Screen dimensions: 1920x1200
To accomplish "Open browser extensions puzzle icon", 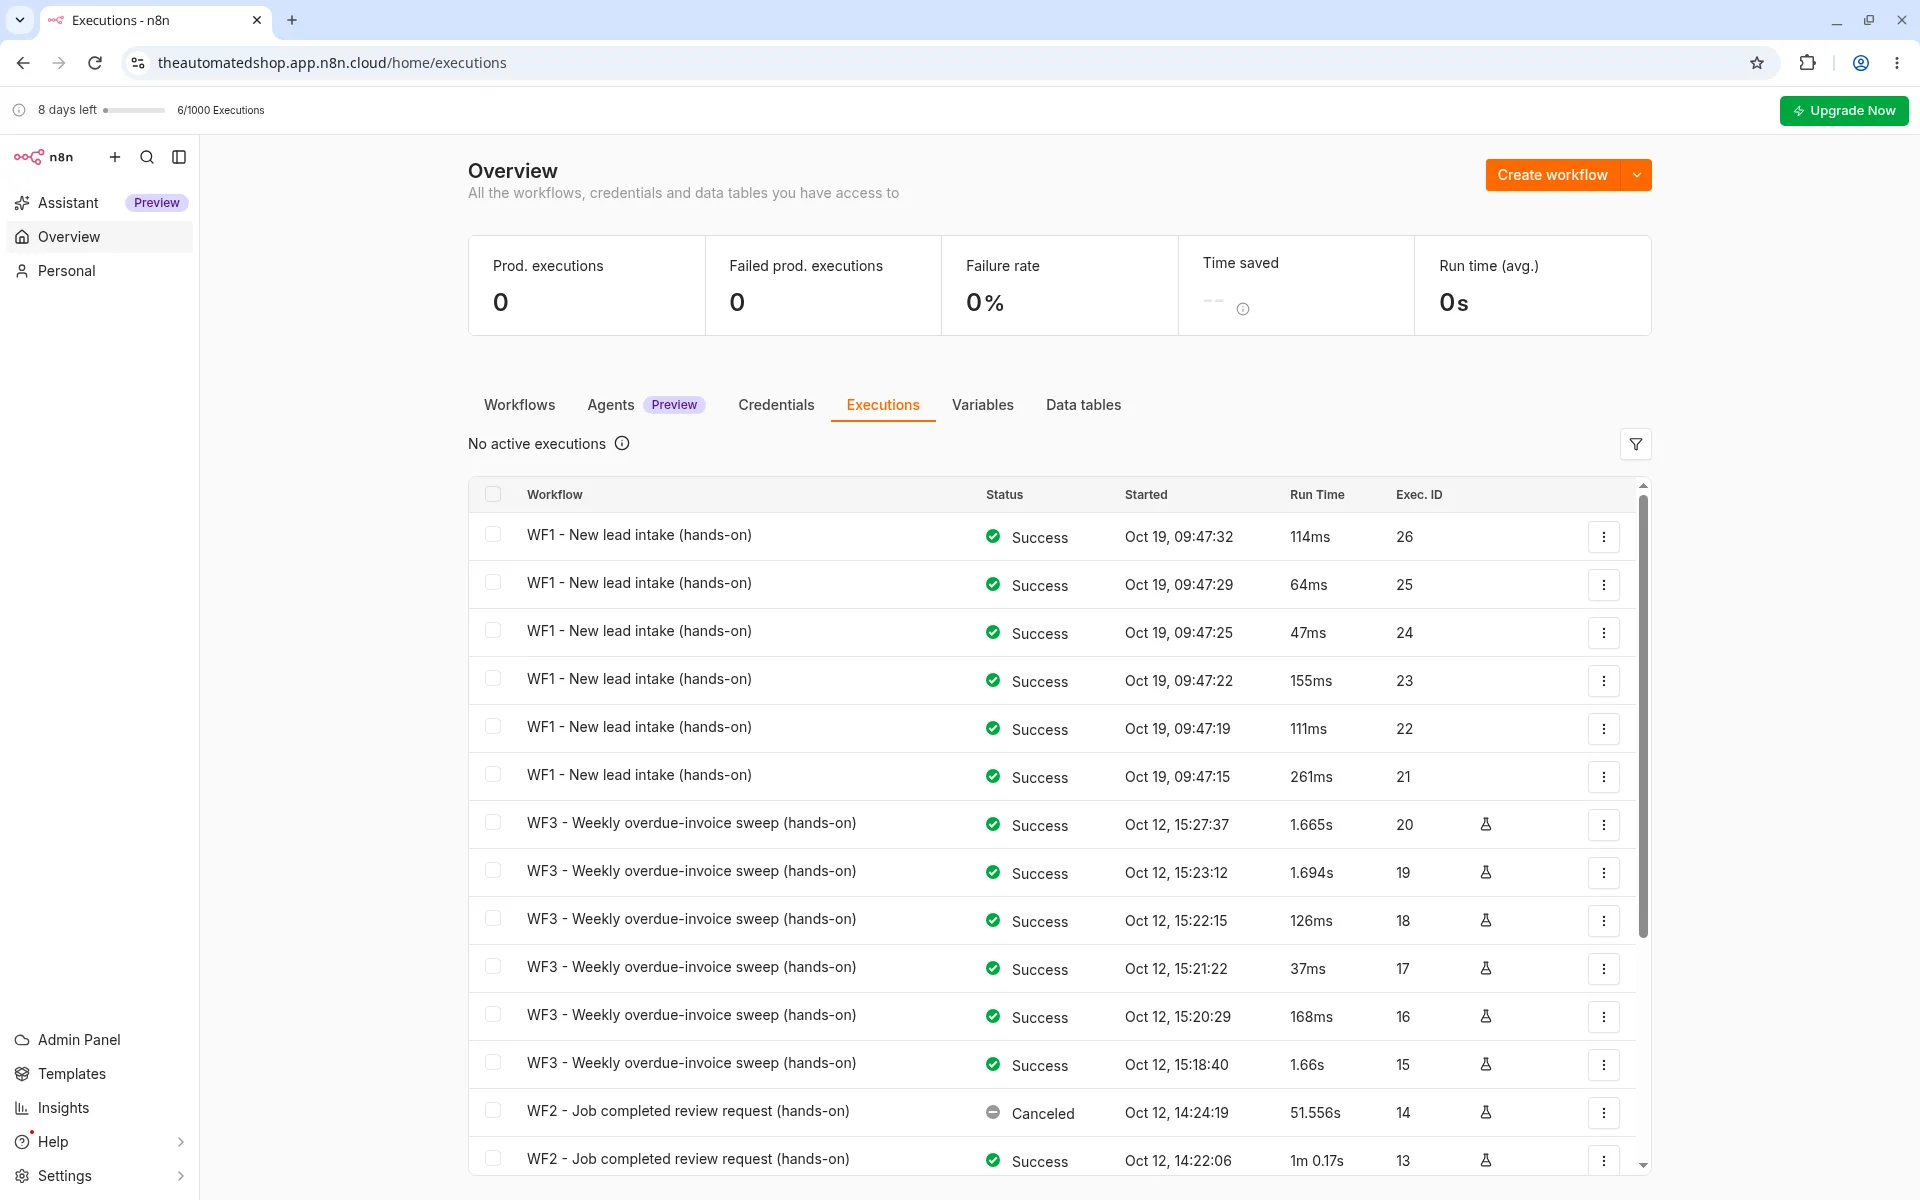I will [x=1807, y=63].
